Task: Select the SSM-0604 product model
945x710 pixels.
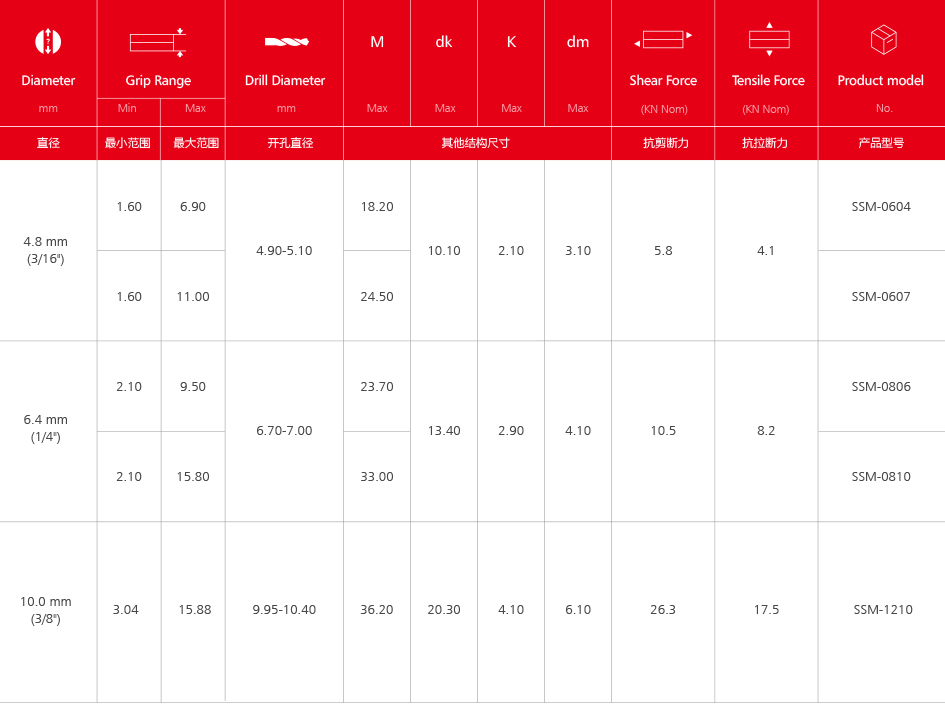Action: point(881,207)
